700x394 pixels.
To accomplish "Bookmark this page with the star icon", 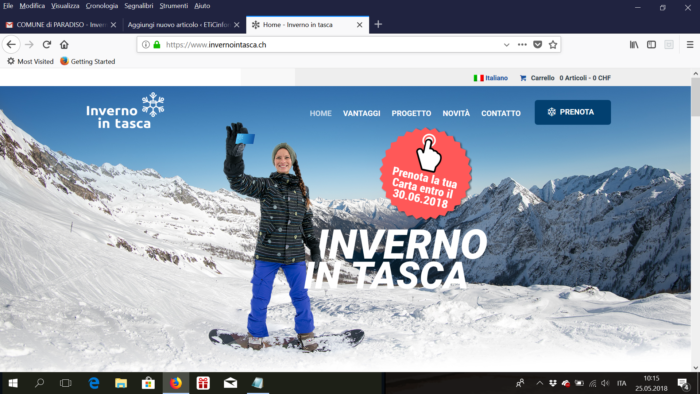I will pyautogui.click(x=553, y=45).
